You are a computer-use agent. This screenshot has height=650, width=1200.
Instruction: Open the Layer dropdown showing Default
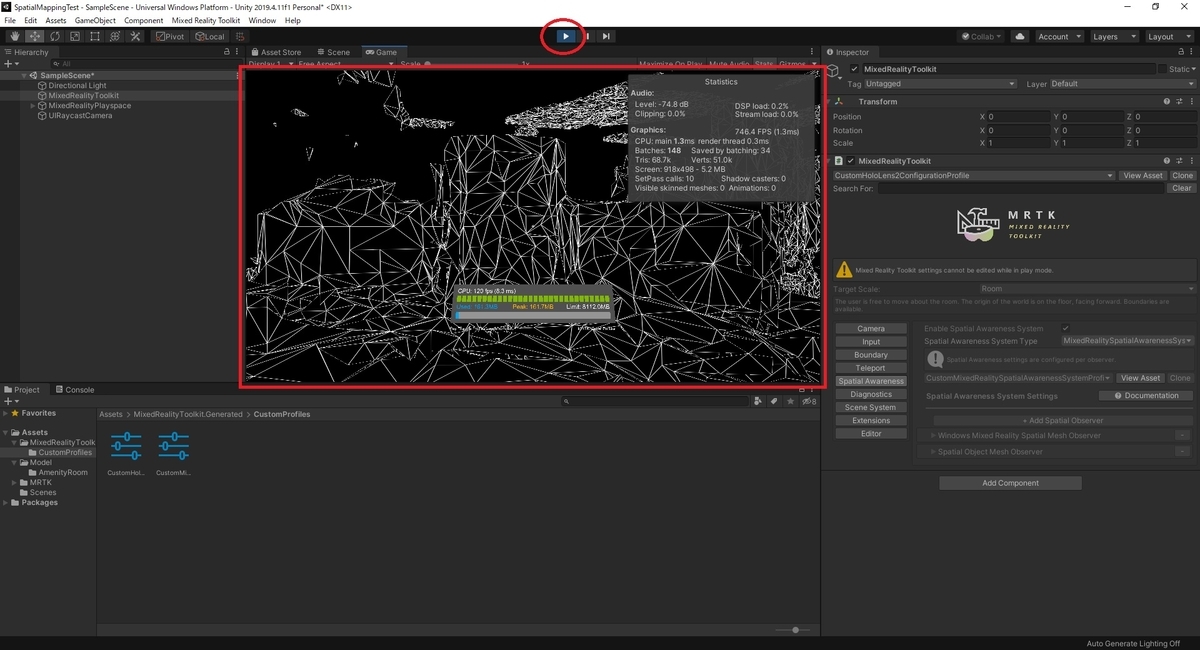click(1121, 84)
